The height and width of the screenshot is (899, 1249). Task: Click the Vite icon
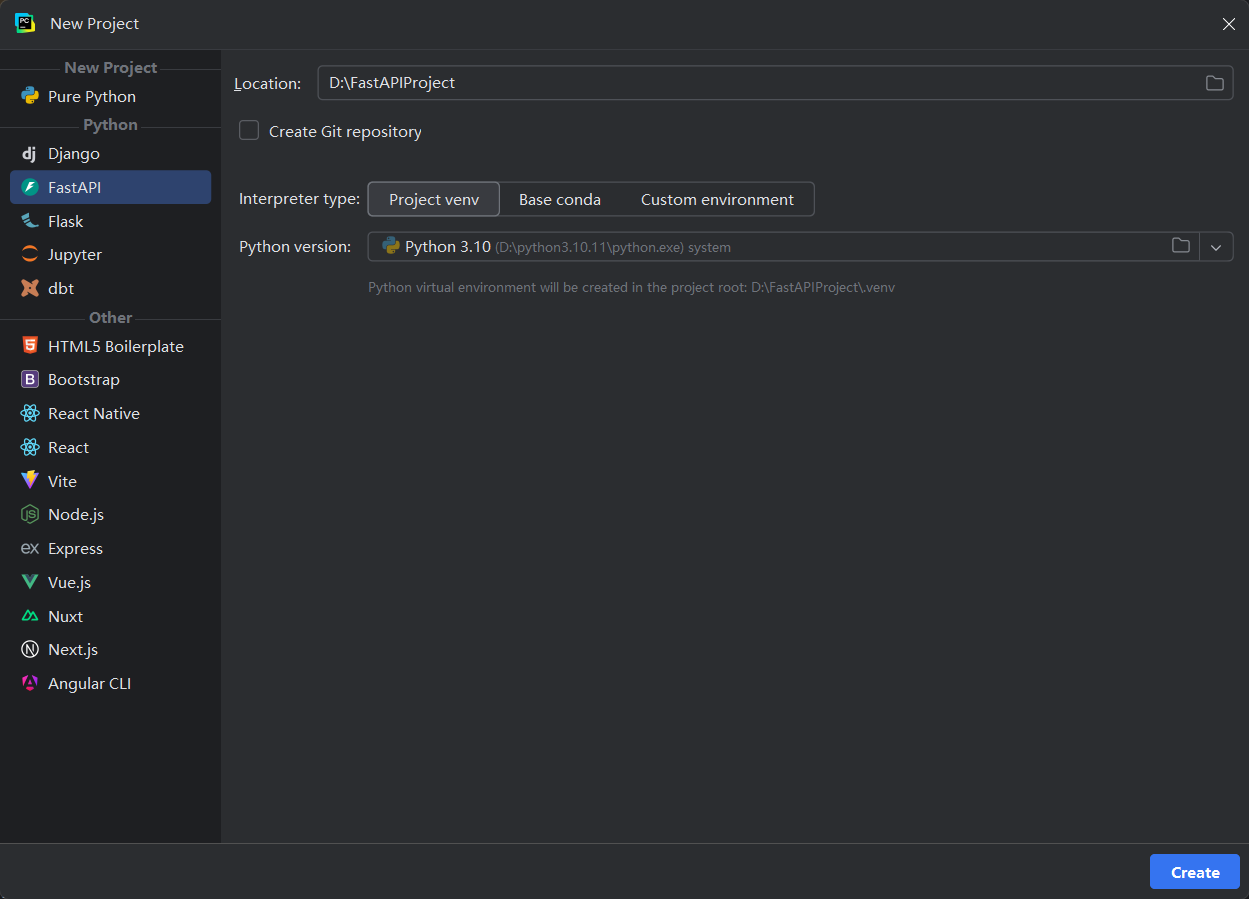pos(29,480)
